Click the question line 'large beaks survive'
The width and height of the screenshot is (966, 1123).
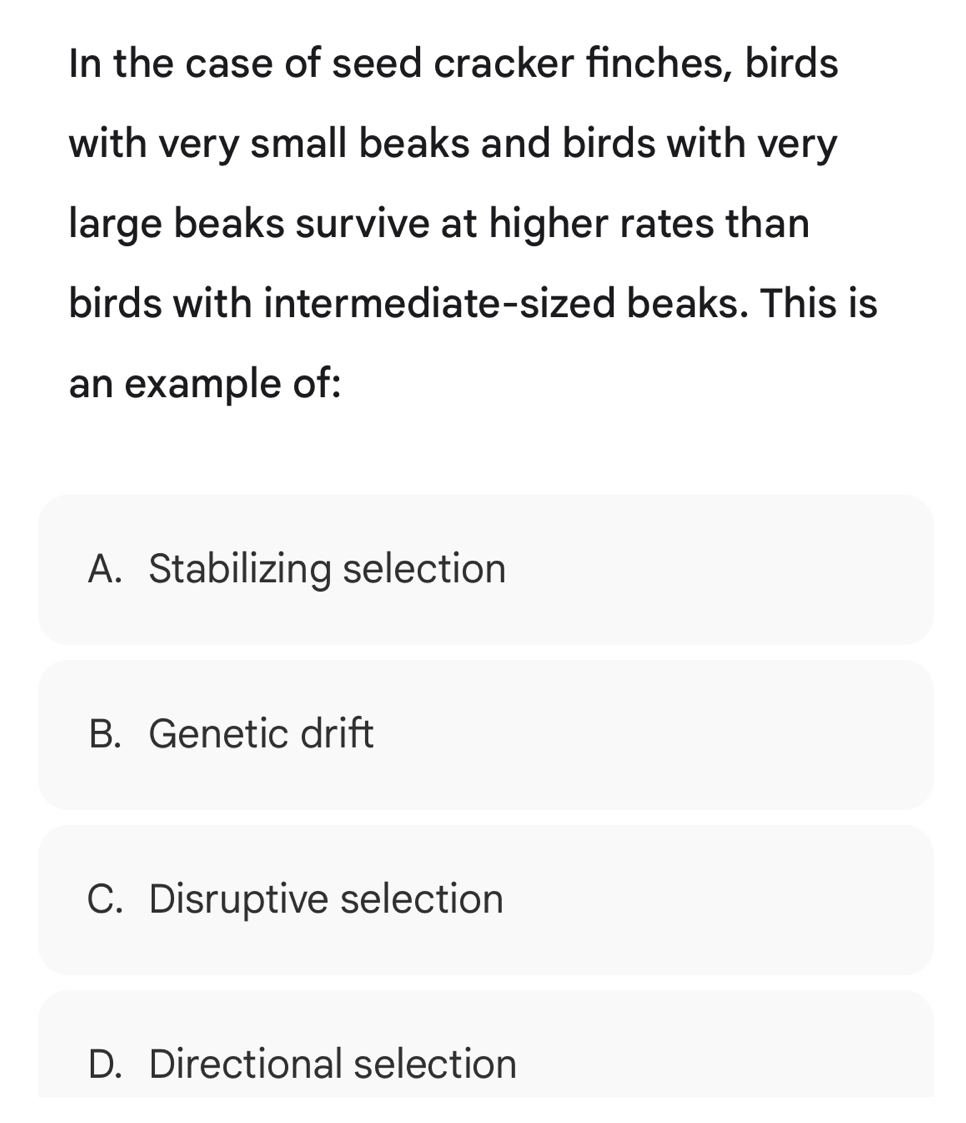[x=439, y=223]
